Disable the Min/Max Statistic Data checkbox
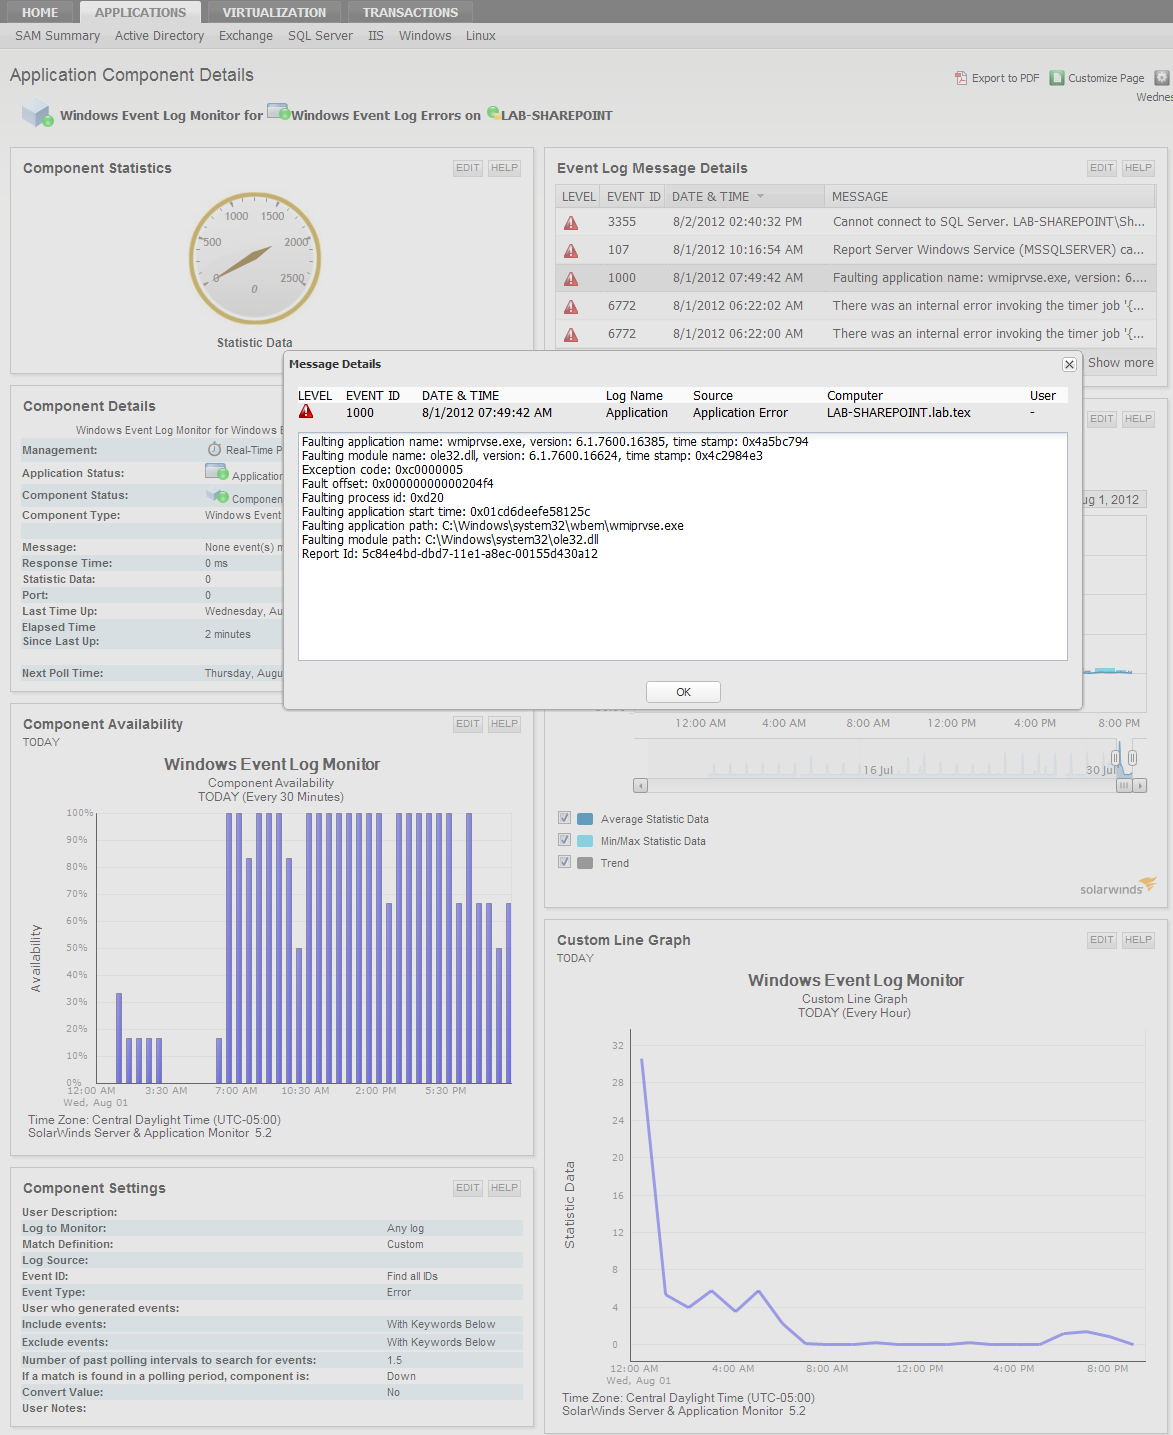Image resolution: width=1173 pixels, height=1435 pixels. coord(564,839)
